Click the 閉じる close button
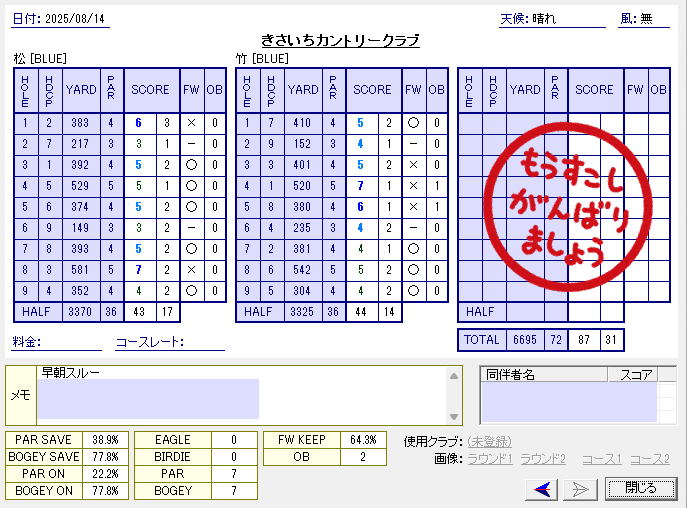Screen dimensions: 687x508 click(640, 488)
